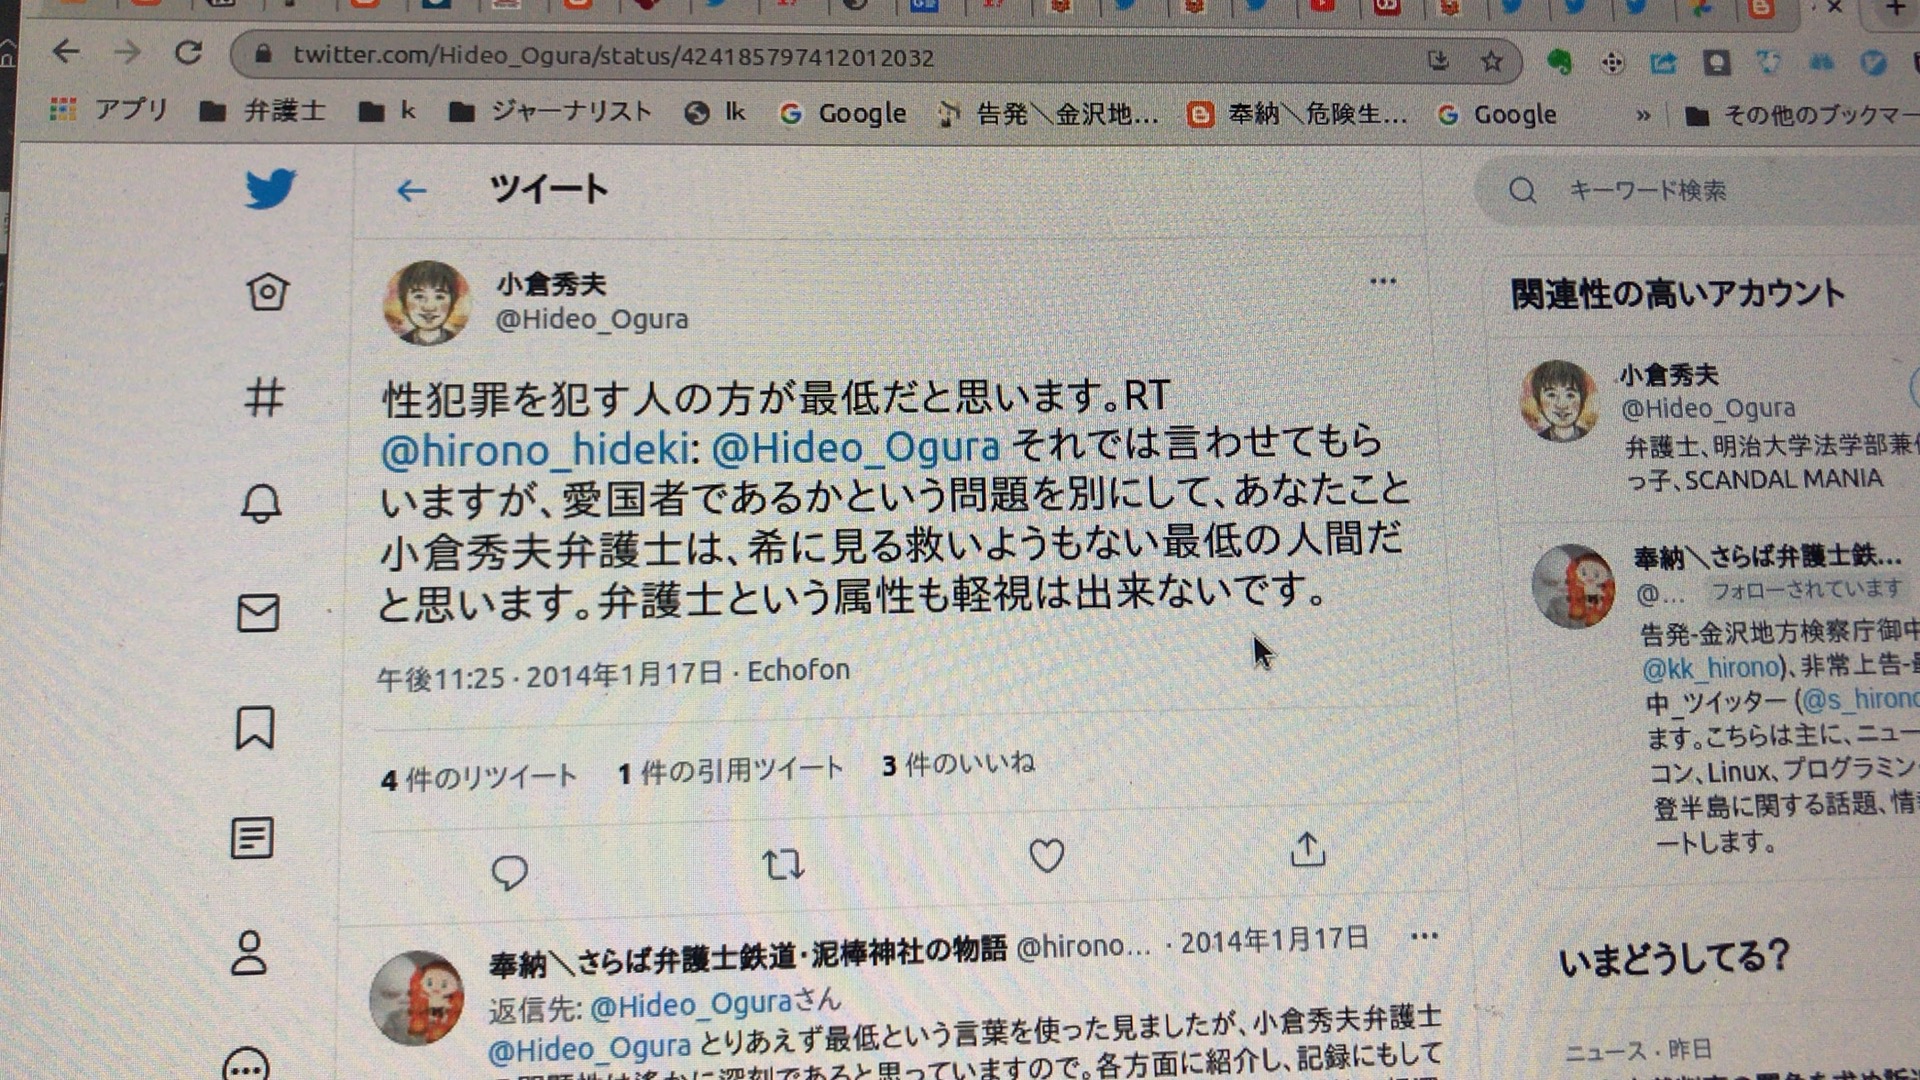Open @hirono_hideki mention link in tweet
Screen dimensions: 1920x1080
[x=535, y=449]
